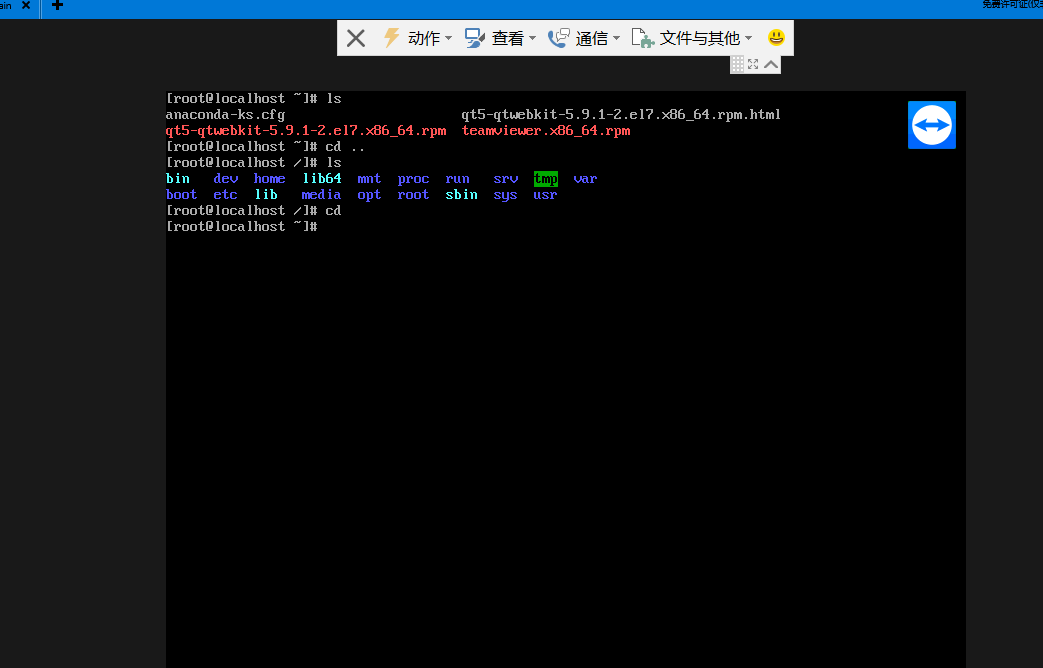Click the sbin directory name
The height and width of the screenshot is (668, 1043).
click(x=462, y=194)
